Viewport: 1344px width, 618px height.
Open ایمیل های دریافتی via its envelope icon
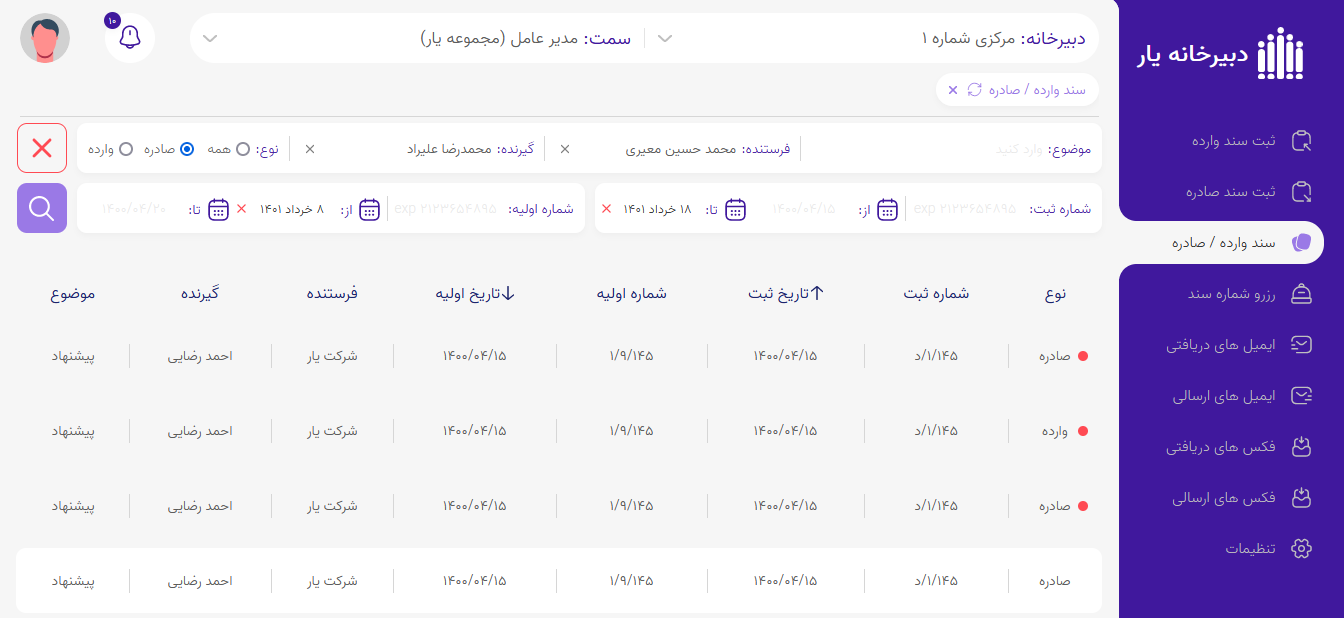tap(1303, 344)
